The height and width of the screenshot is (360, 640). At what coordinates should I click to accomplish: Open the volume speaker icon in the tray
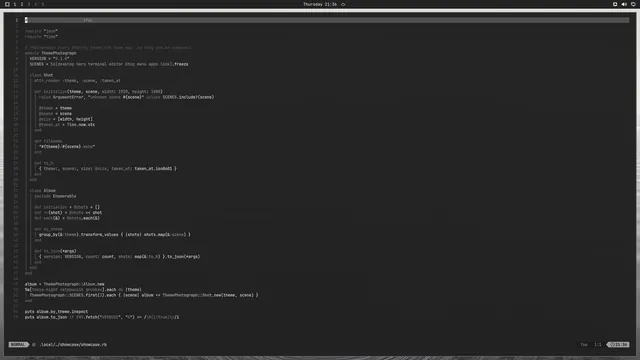pyautogui.click(x=624, y=4)
